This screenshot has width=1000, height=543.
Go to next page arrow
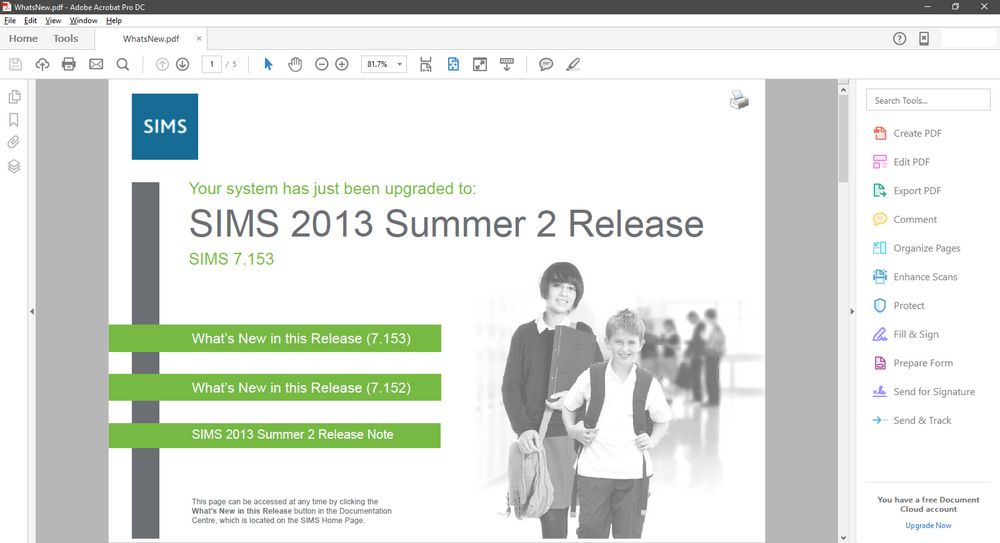coord(182,64)
